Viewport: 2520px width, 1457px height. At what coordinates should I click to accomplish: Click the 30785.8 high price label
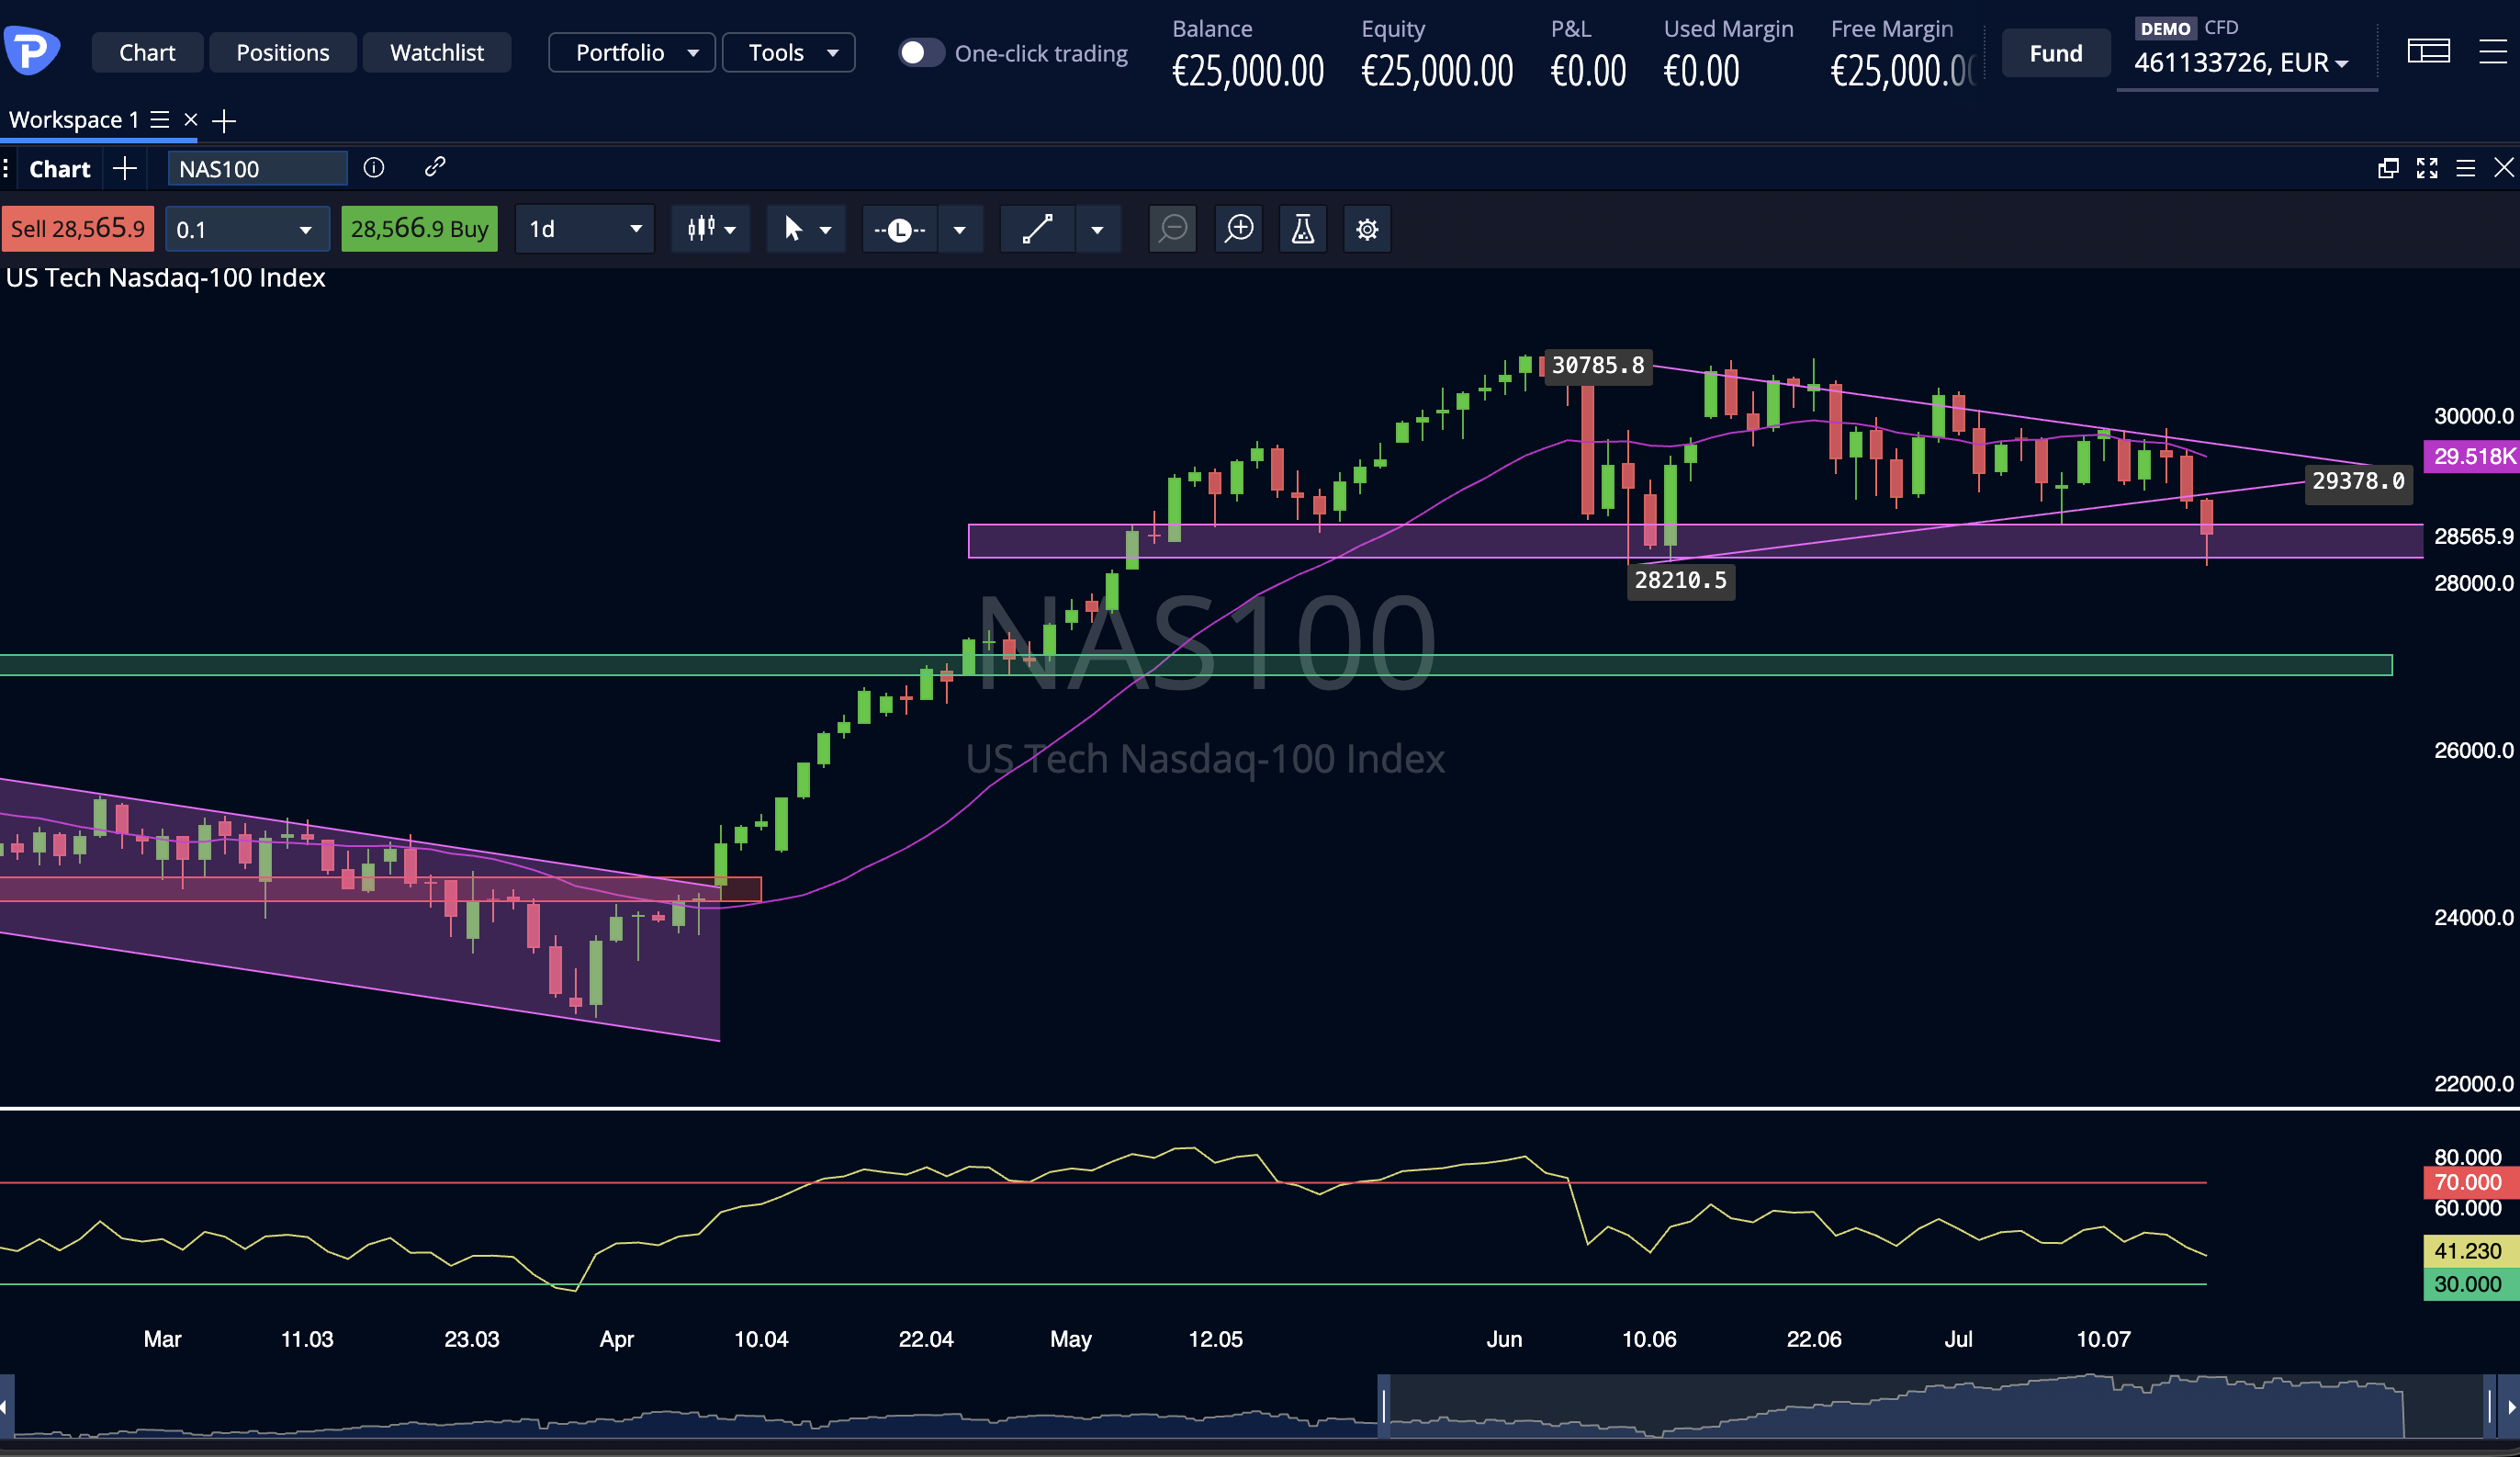pos(1598,365)
